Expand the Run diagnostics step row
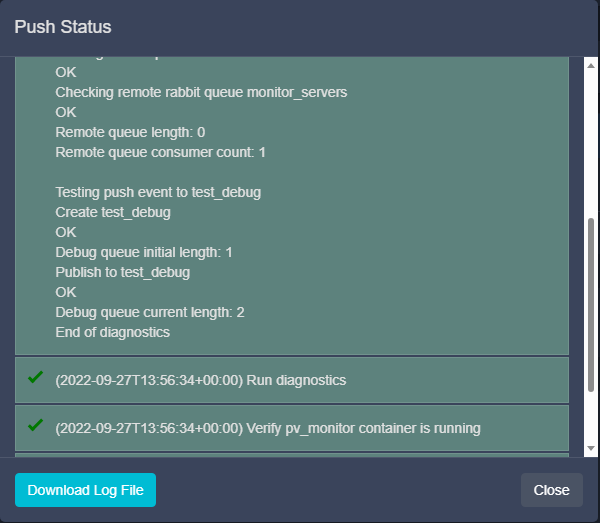The image size is (600, 523). (200, 380)
